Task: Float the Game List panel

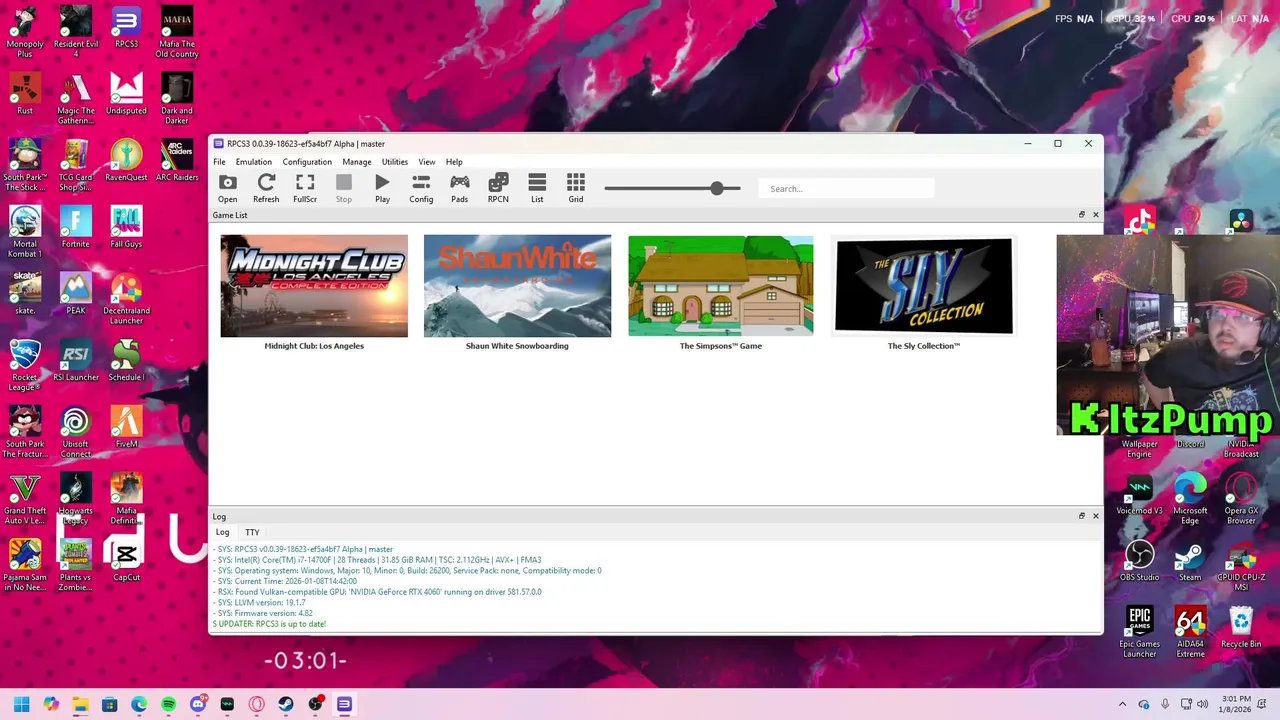Action: (x=1081, y=215)
